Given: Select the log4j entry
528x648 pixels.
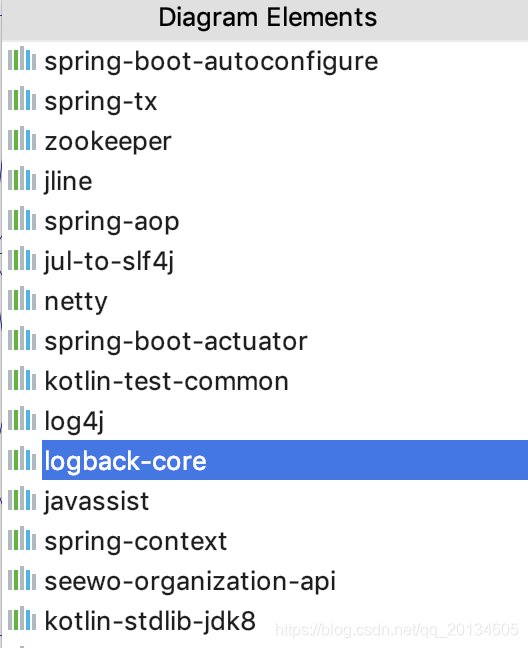Looking at the screenshot, I should (x=265, y=421).
